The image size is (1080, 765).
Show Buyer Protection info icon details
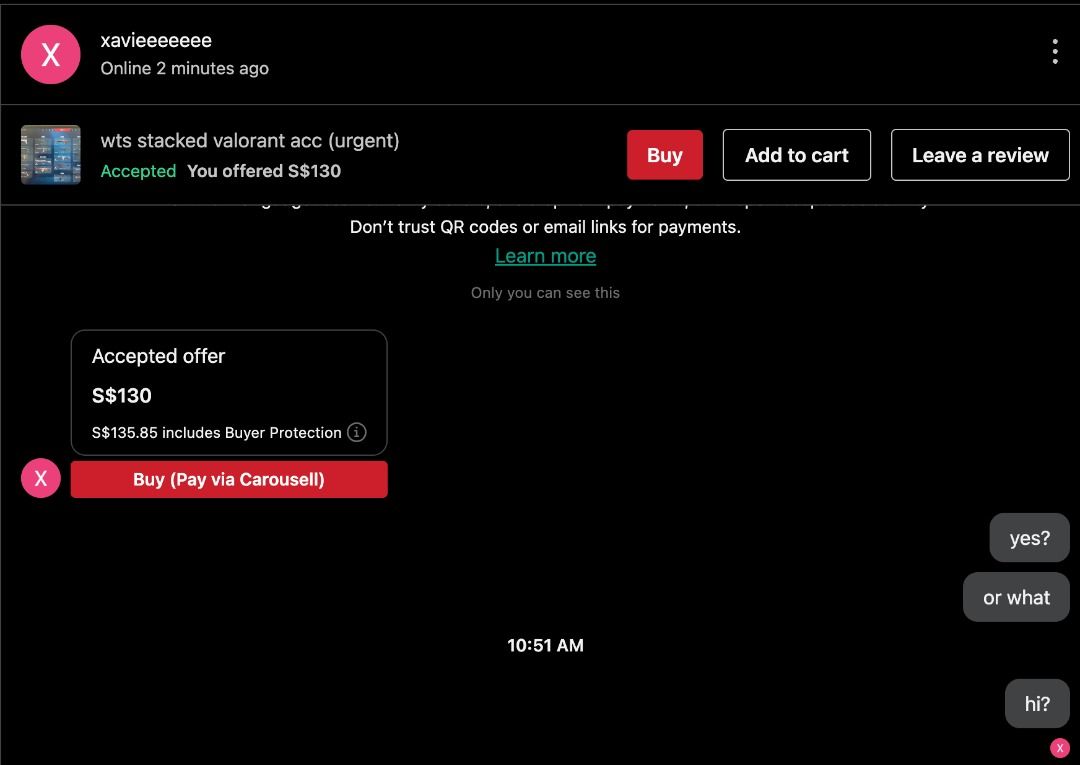[x=357, y=432]
